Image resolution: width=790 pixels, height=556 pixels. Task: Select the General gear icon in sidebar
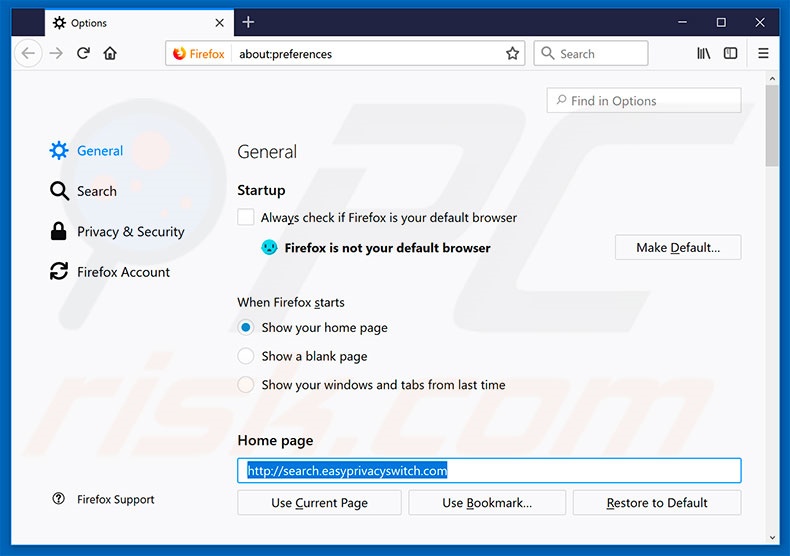point(59,151)
